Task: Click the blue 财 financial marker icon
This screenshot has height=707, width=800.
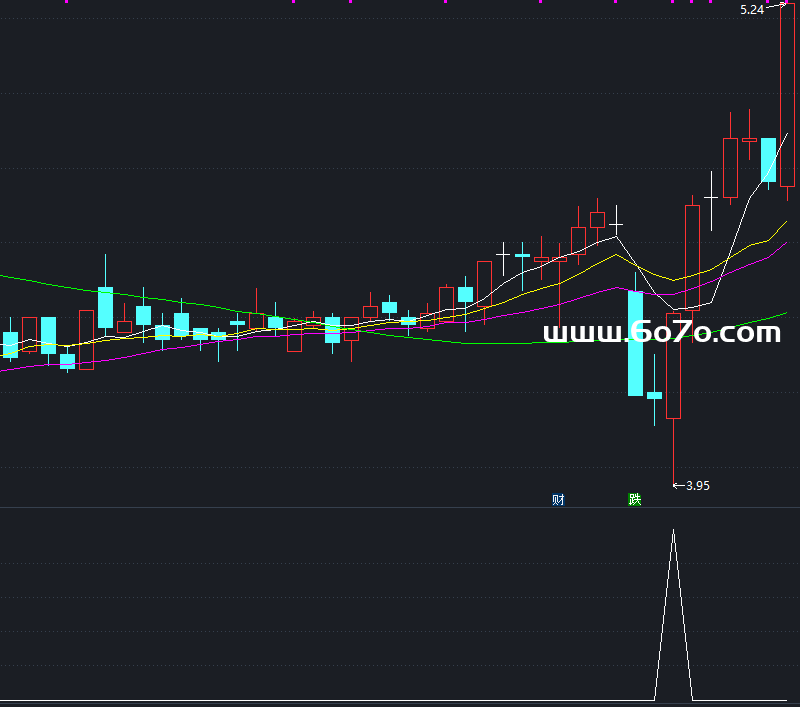Action: point(559,500)
